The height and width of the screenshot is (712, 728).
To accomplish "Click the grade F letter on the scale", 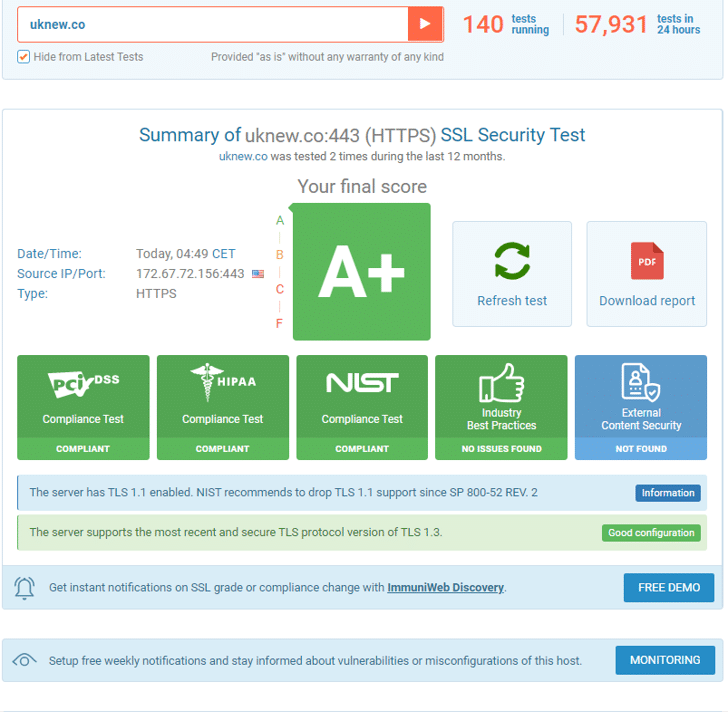I will 279,324.
